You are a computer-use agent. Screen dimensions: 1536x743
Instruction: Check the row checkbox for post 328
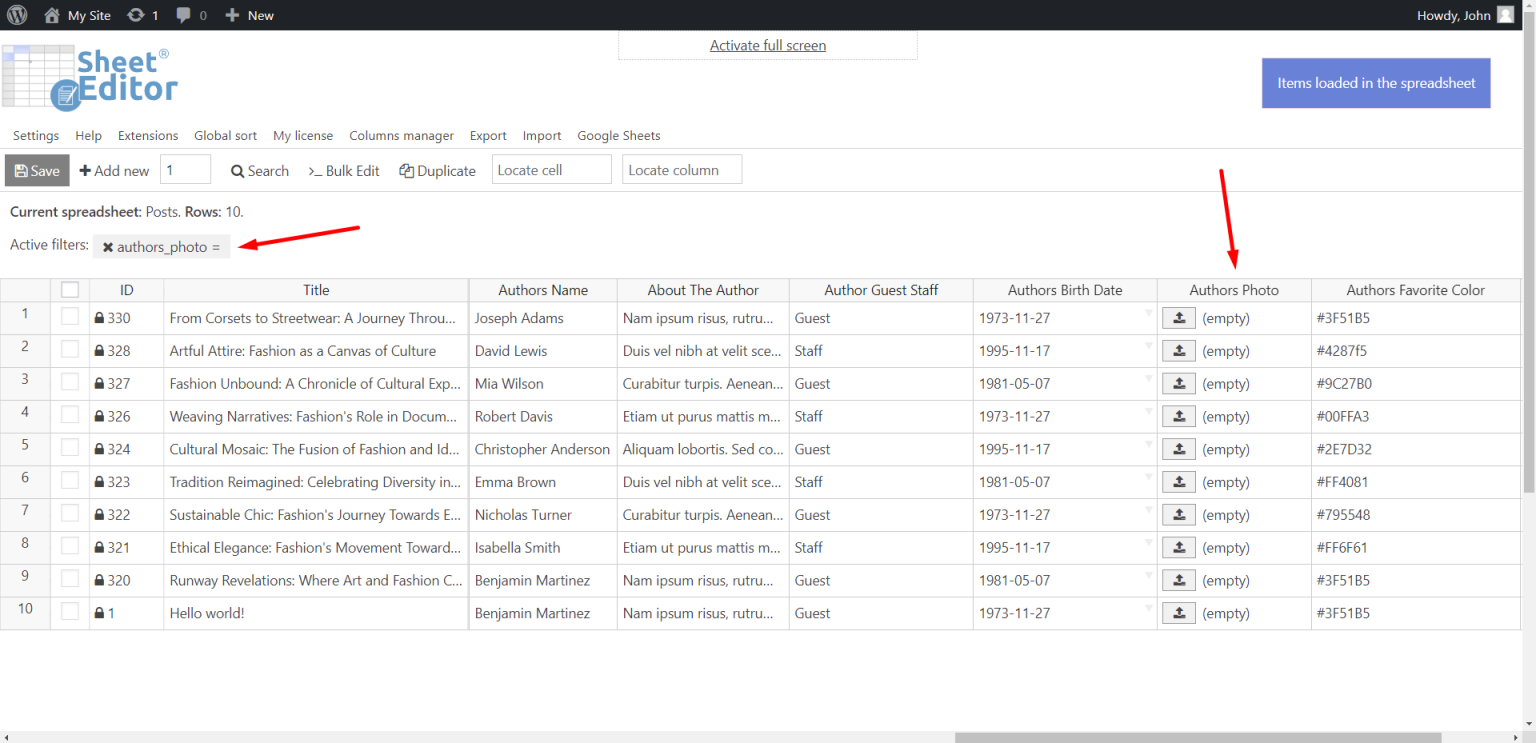click(x=69, y=350)
